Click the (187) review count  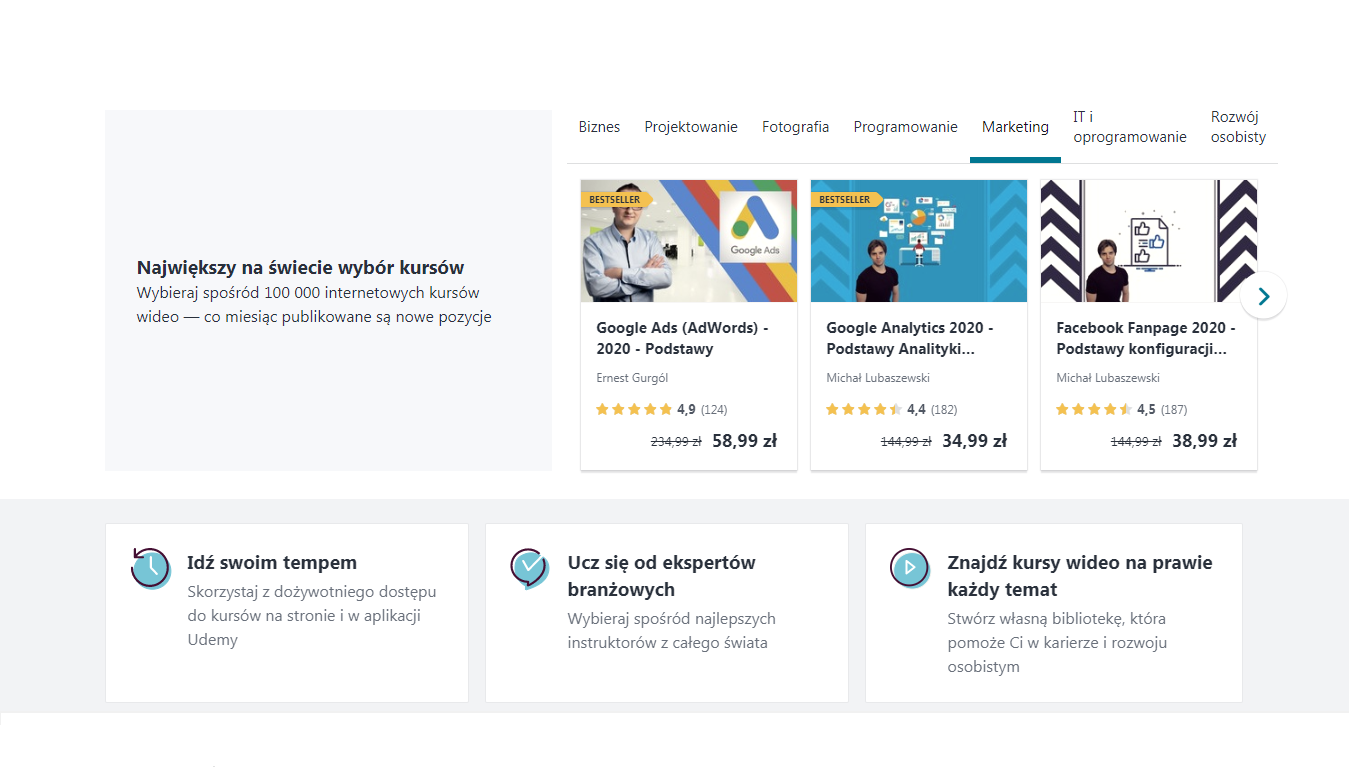[x=1174, y=410]
